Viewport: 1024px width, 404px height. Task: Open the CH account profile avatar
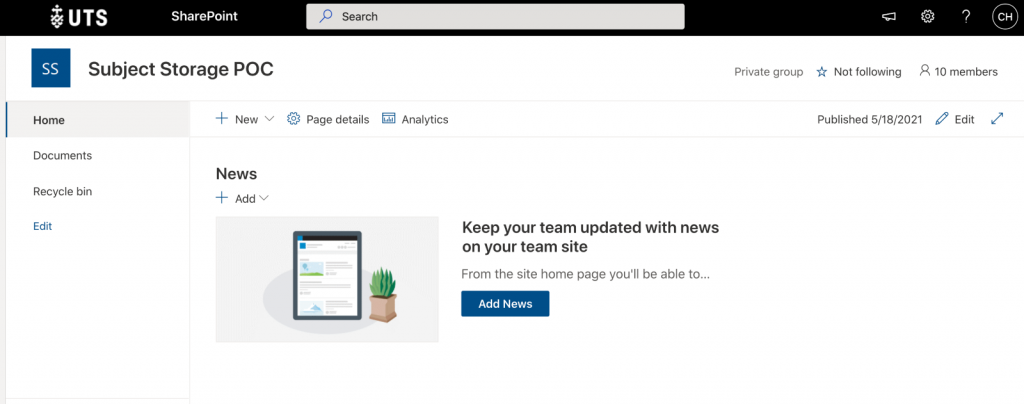pos(1004,16)
